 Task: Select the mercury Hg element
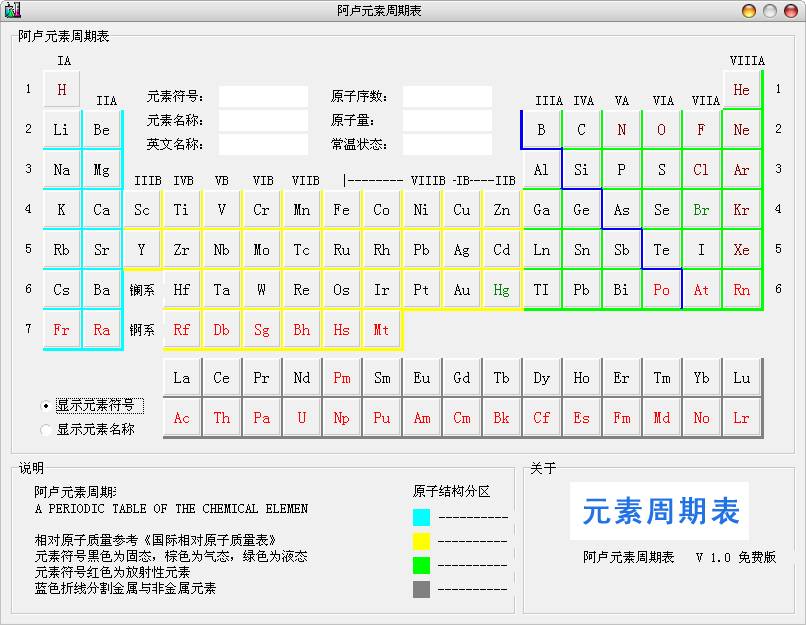[x=501, y=289]
